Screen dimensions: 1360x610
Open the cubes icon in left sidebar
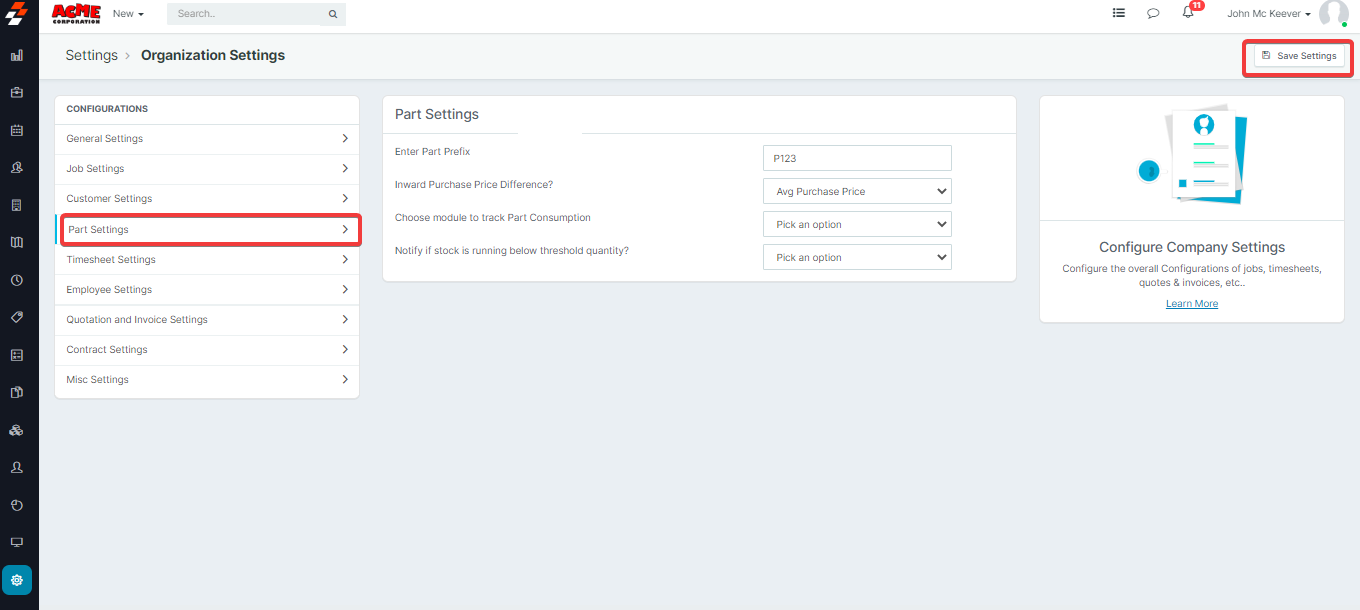[17, 430]
